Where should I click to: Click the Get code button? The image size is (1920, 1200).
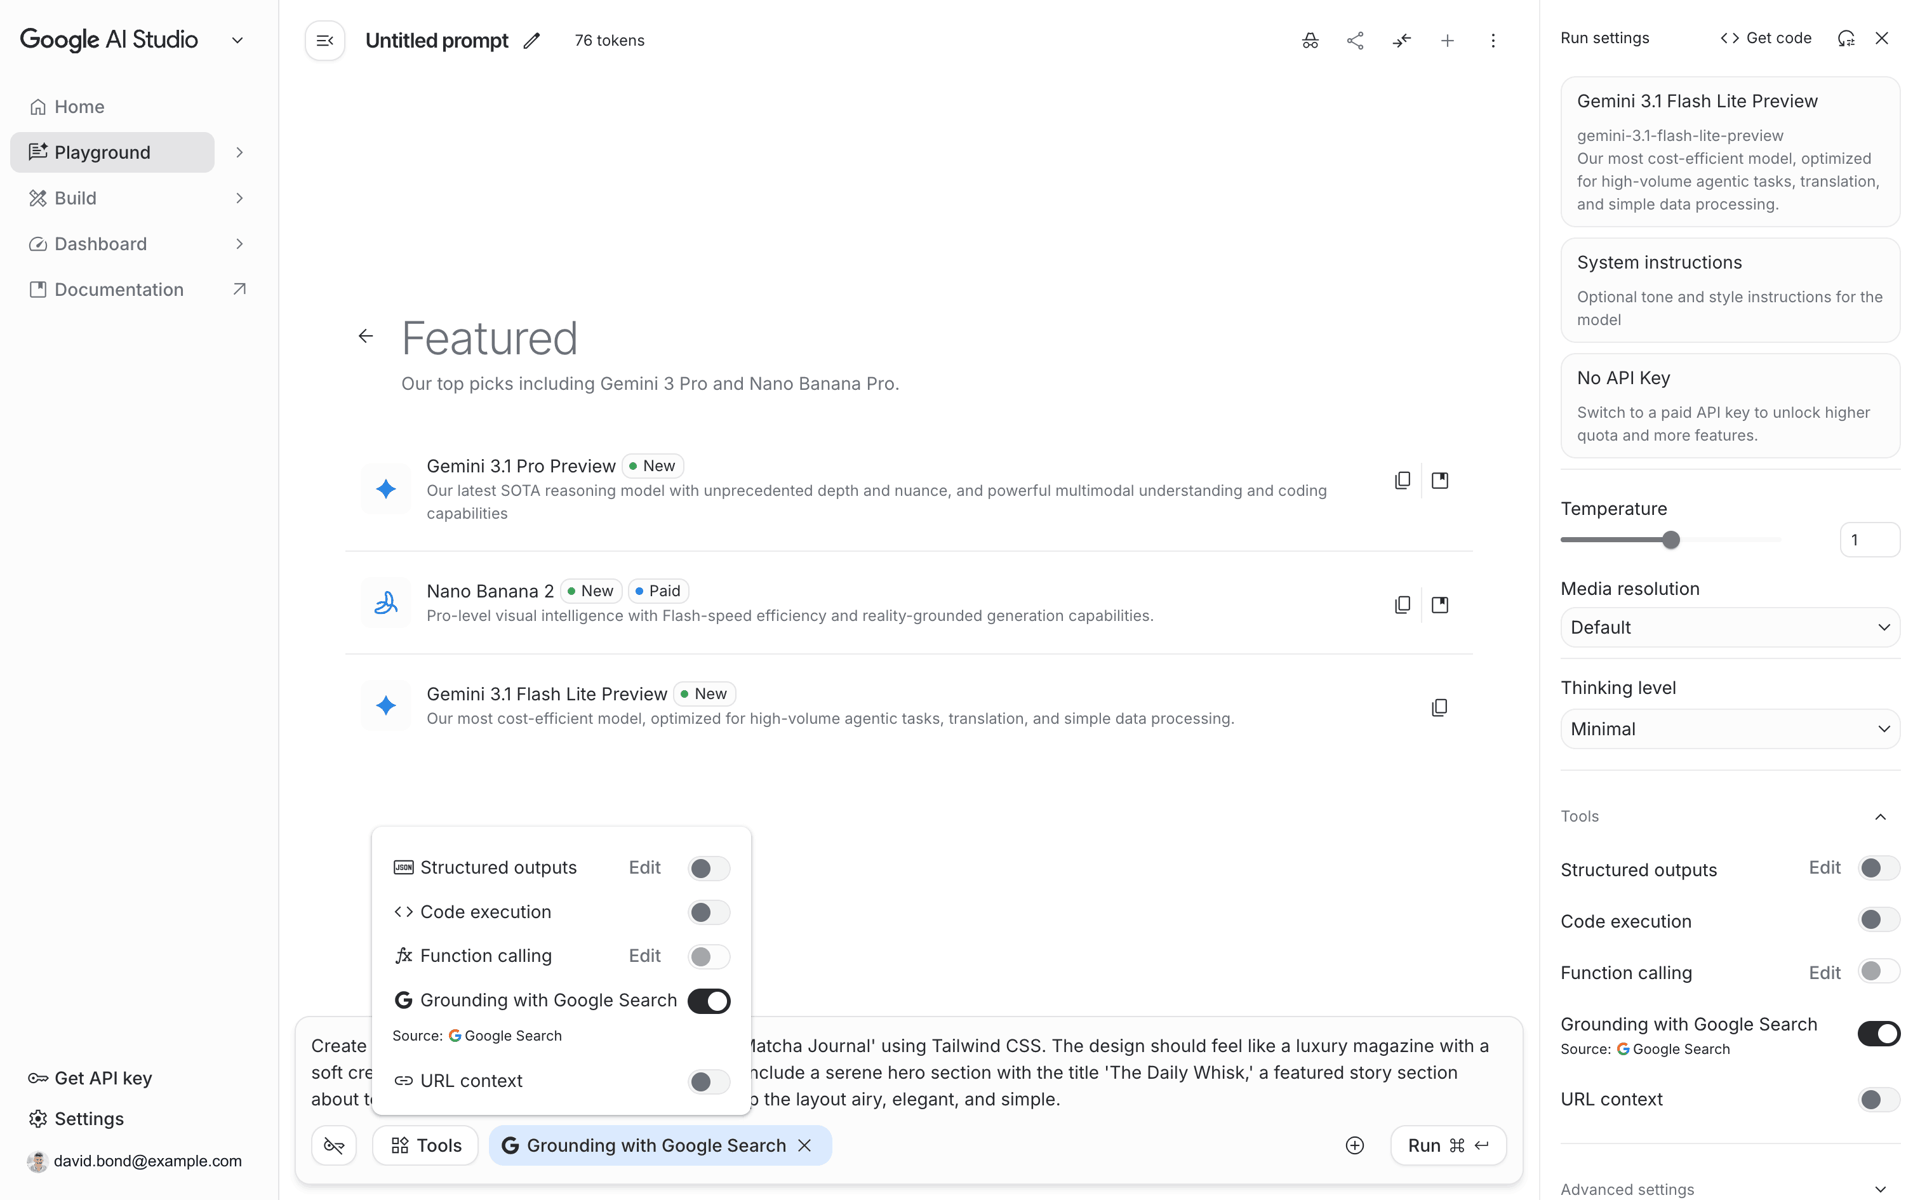point(1766,38)
